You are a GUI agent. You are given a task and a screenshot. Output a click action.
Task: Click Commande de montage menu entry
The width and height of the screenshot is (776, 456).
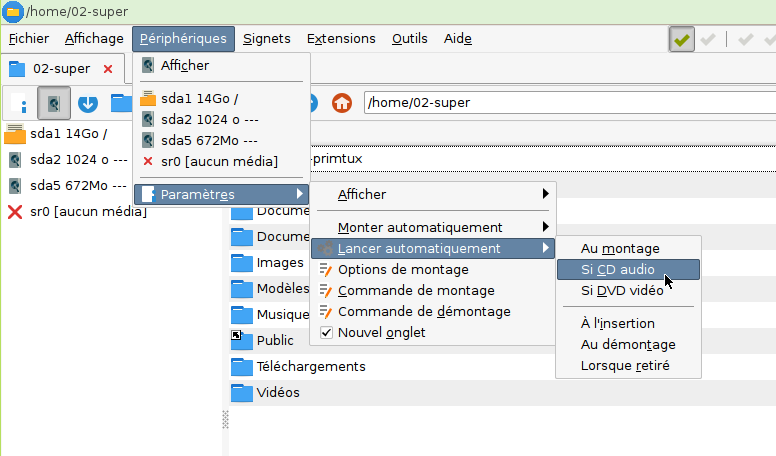pyautogui.click(x=433, y=291)
